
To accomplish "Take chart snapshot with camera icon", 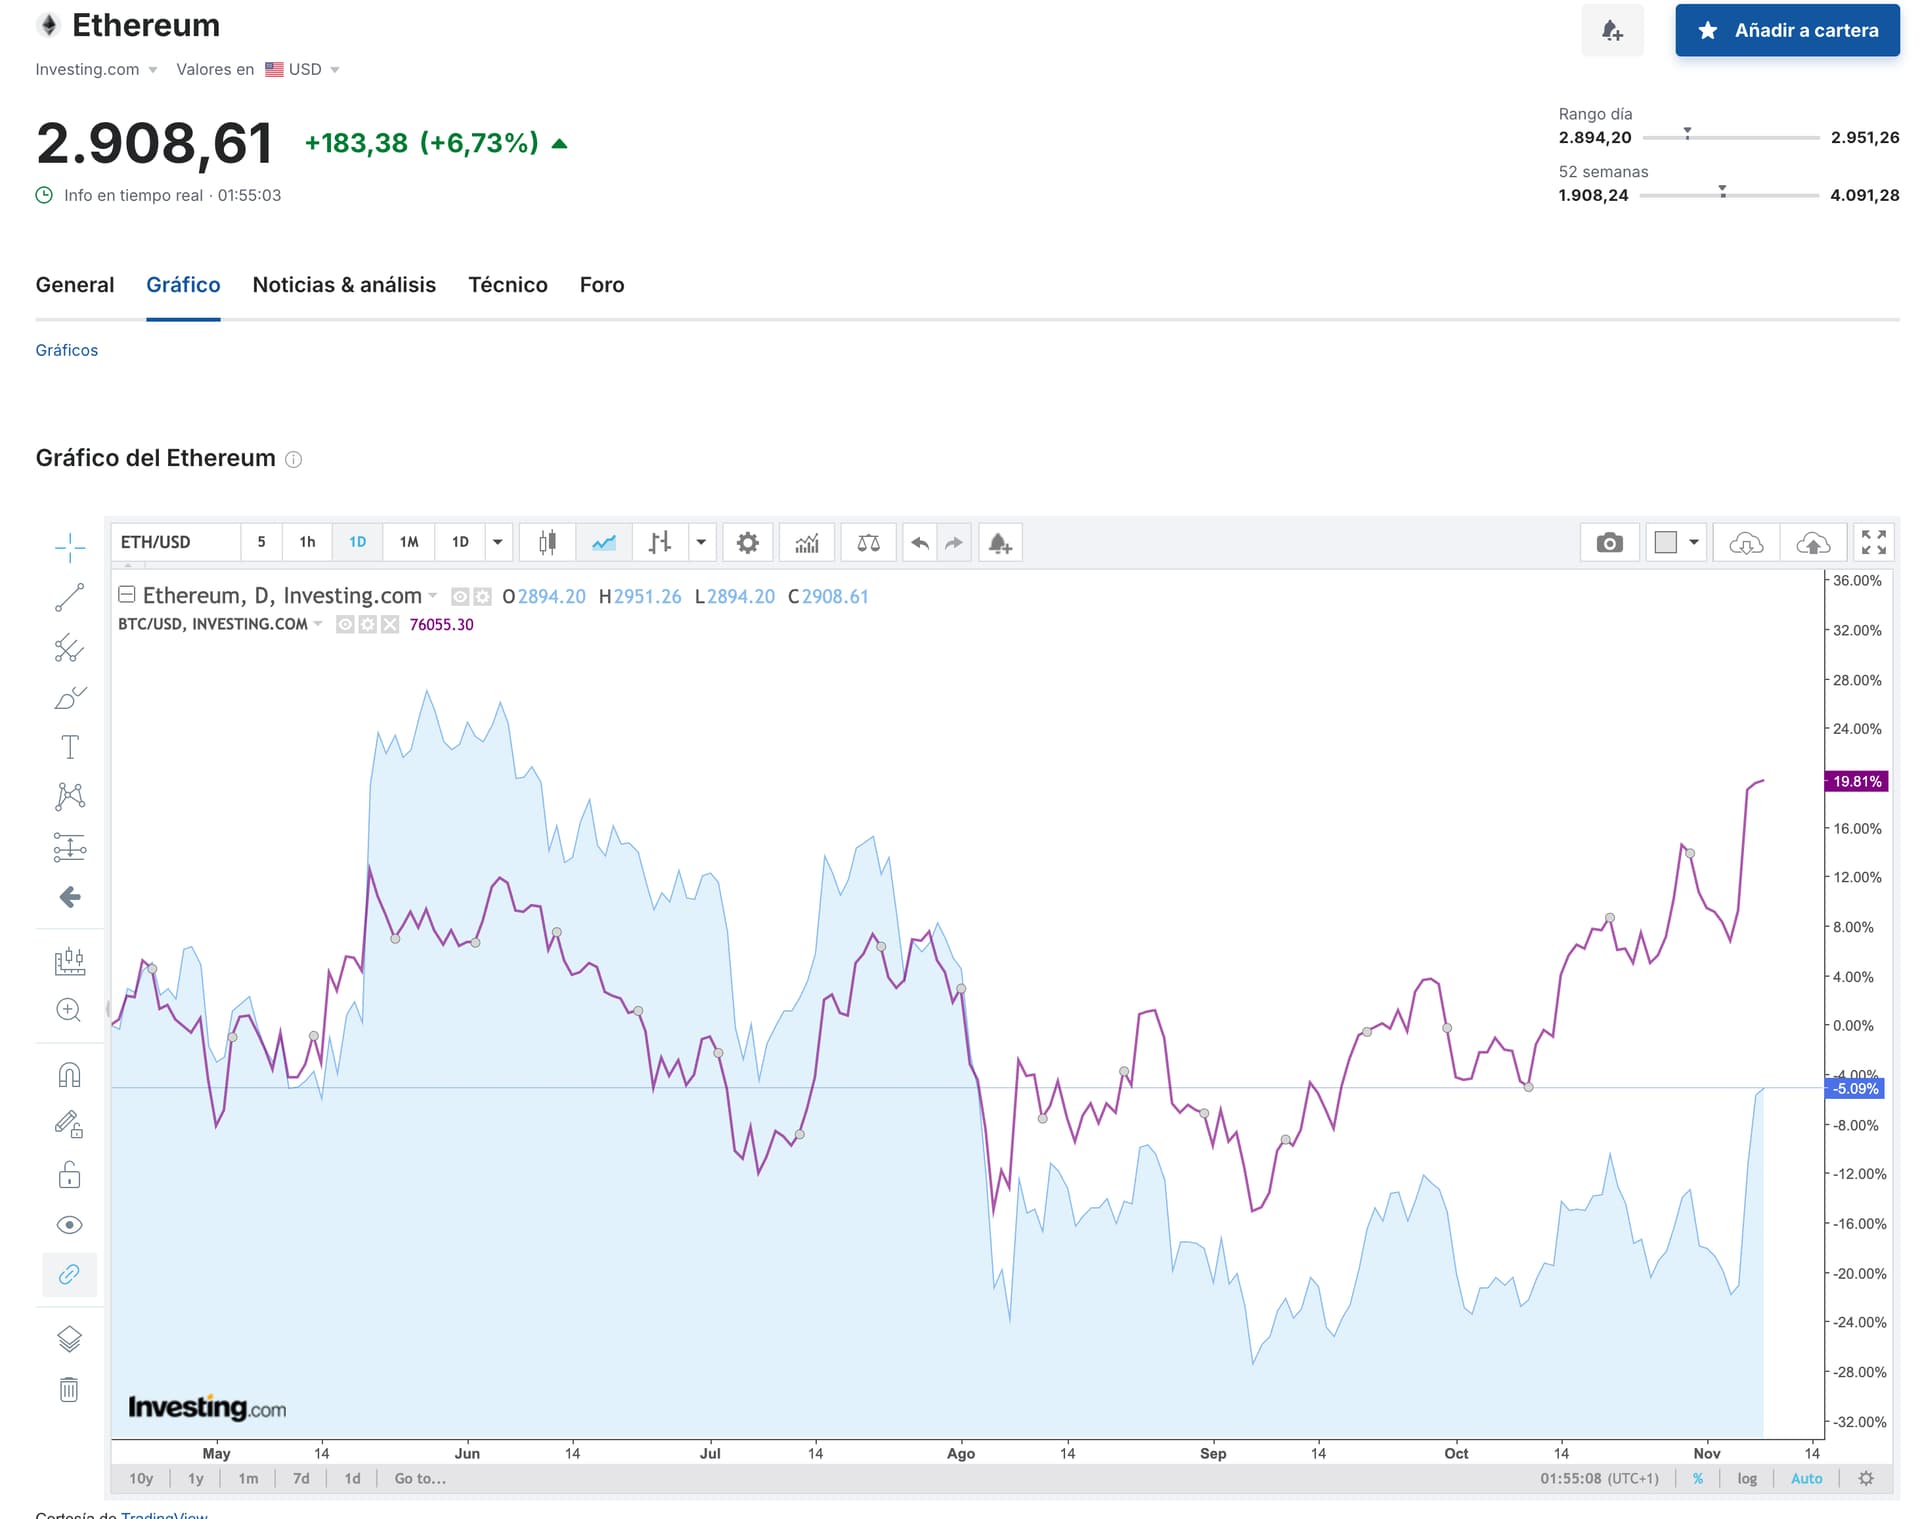I will click(1610, 543).
